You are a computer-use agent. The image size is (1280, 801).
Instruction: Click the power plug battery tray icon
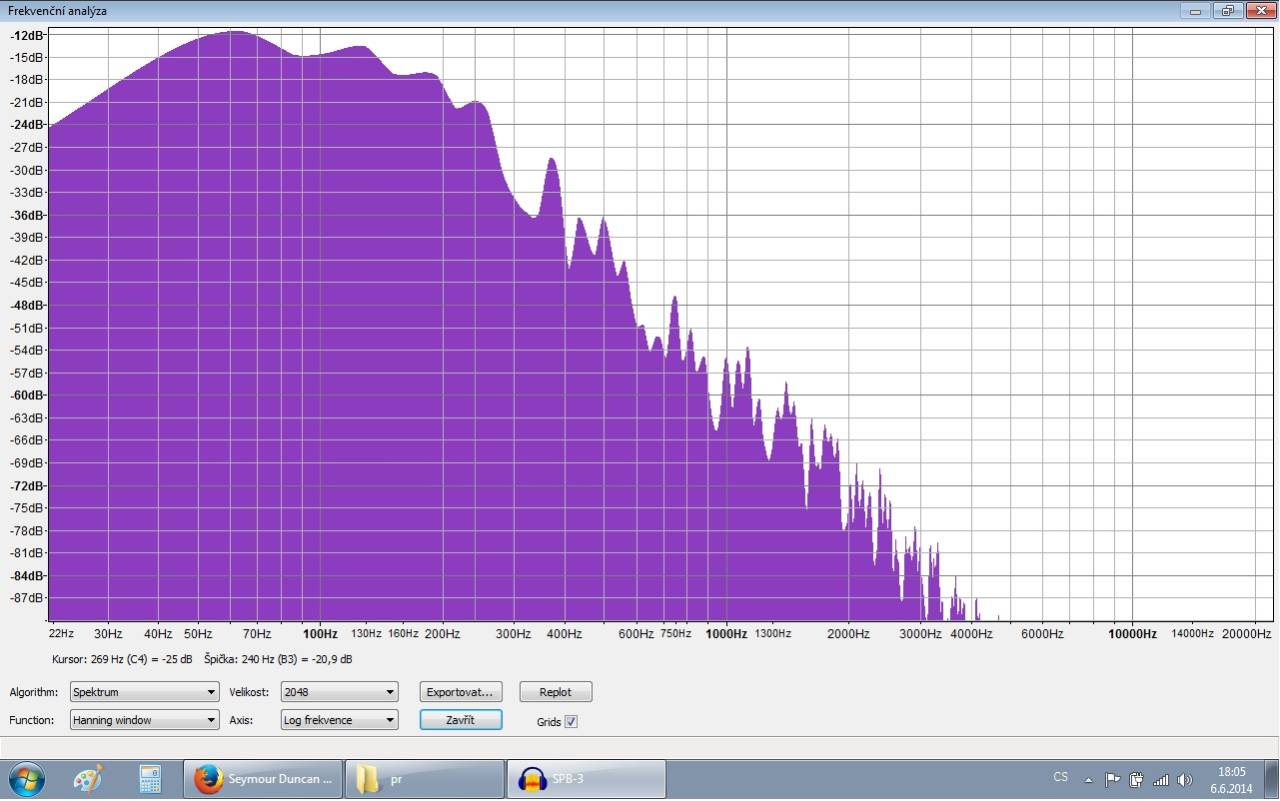(1136, 779)
